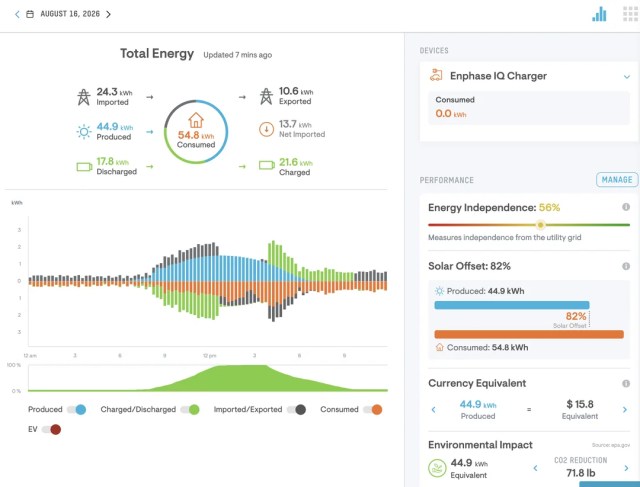Click the battery icon beside Discharged

pyautogui.click(x=84, y=167)
